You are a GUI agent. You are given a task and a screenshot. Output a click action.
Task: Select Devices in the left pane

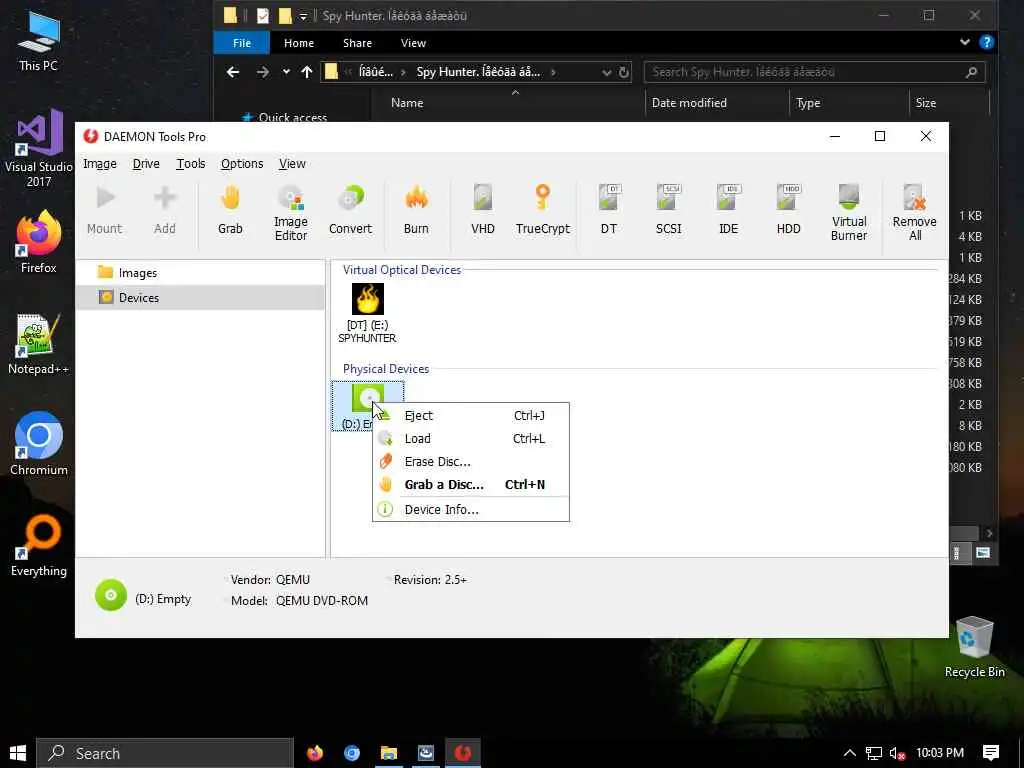pyautogui.click(x=200, y=298)
